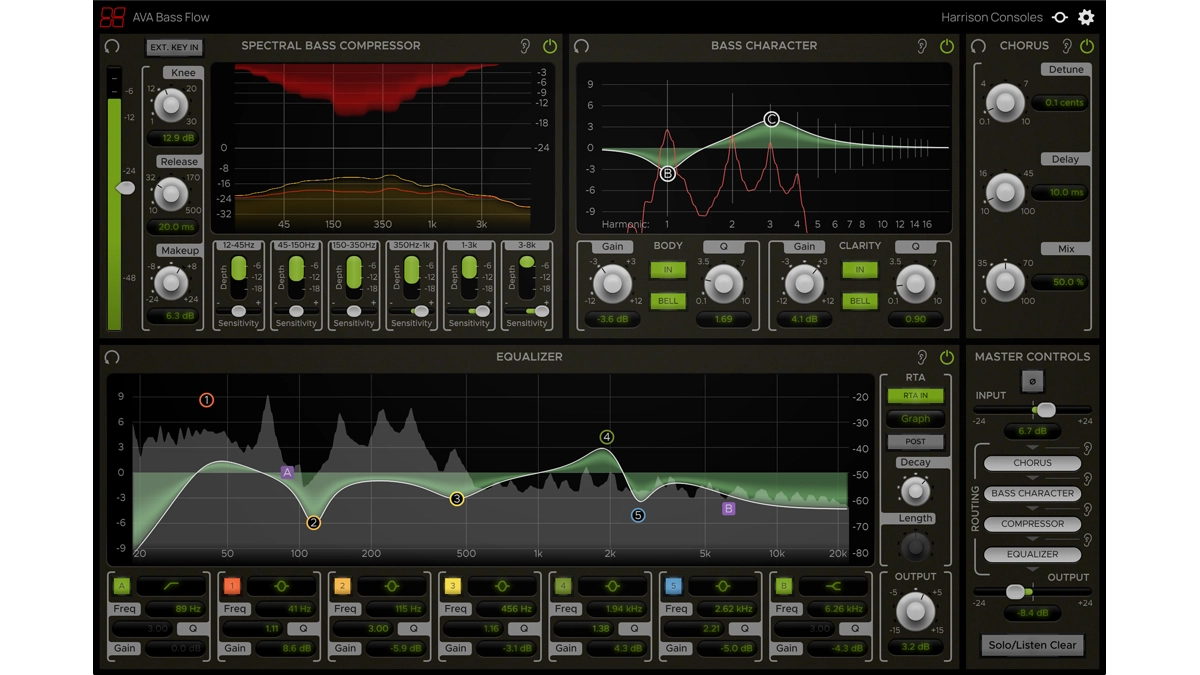
Task: Click Bass Character node B on curve
Action: click(x=667, y=173)
